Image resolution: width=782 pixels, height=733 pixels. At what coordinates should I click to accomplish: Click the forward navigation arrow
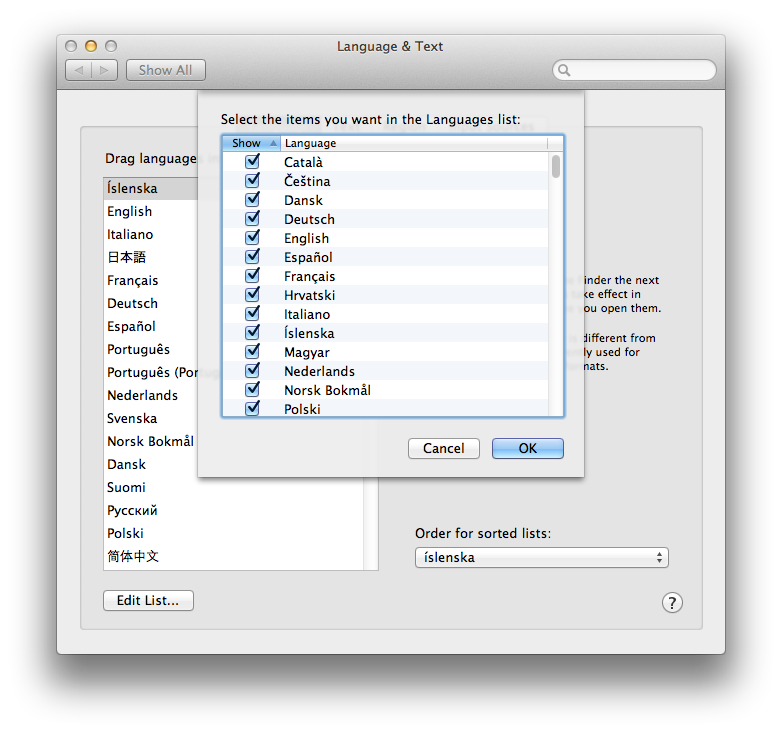click(x=105, y=70)
